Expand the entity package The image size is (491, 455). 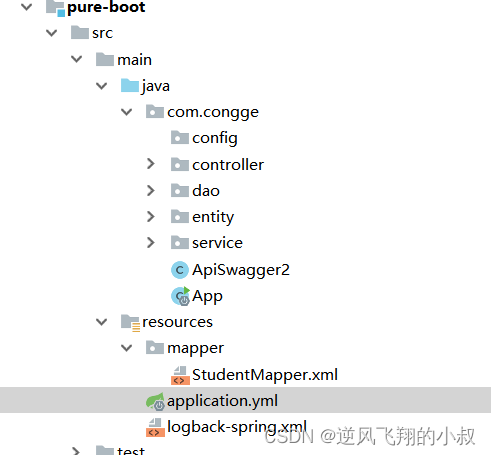(151, 216)
